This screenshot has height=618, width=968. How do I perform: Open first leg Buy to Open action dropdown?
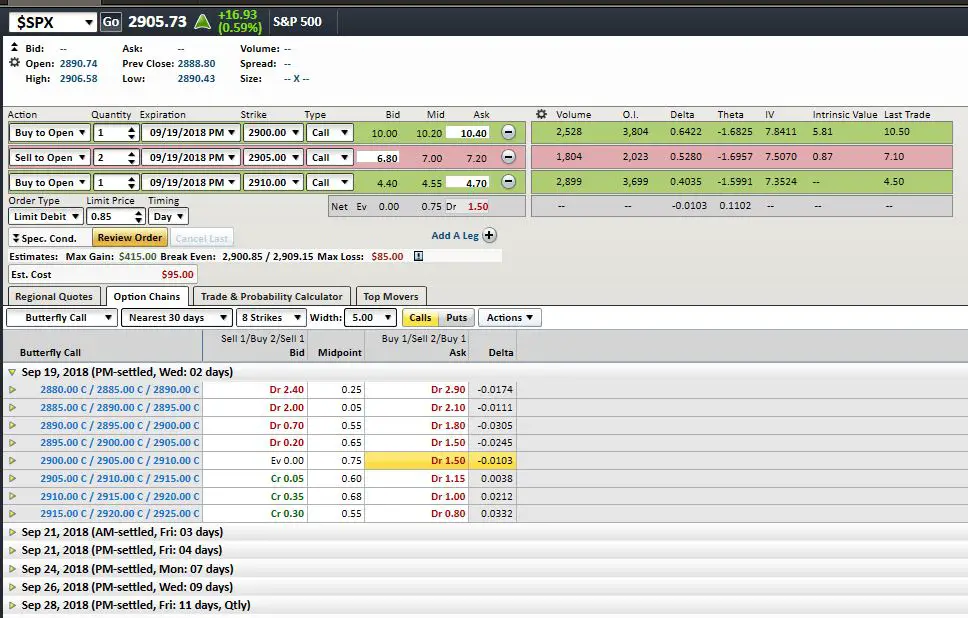coord(49,133)
